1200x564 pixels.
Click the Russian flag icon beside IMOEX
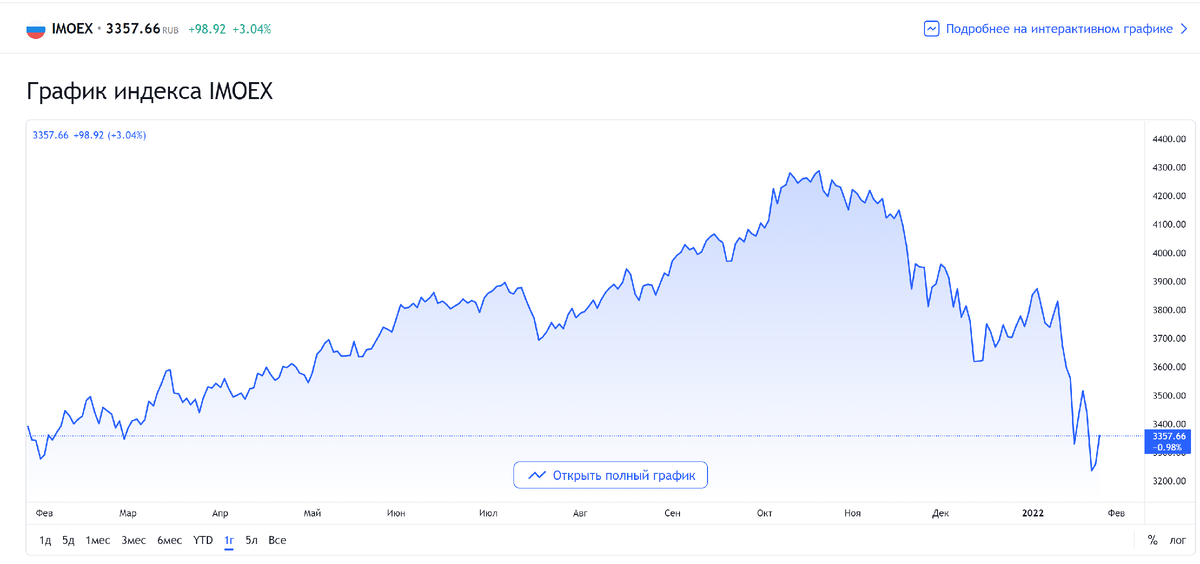pos(35,29)
